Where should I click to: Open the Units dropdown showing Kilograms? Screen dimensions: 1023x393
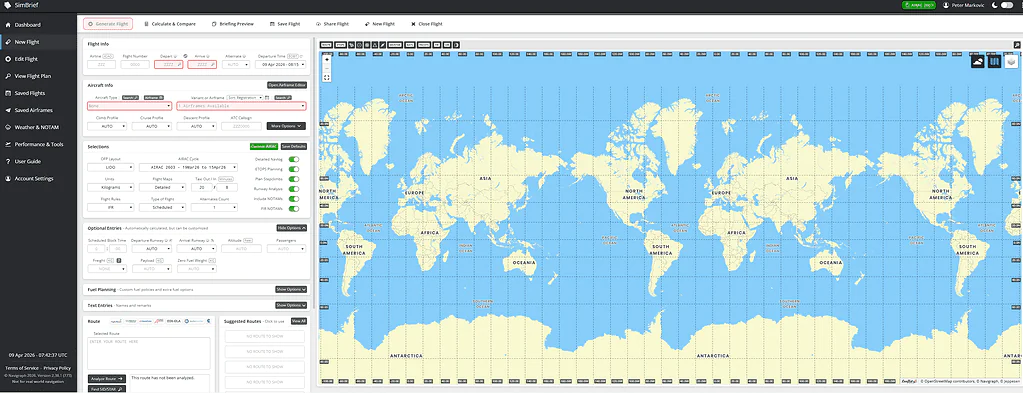(110, 187)
